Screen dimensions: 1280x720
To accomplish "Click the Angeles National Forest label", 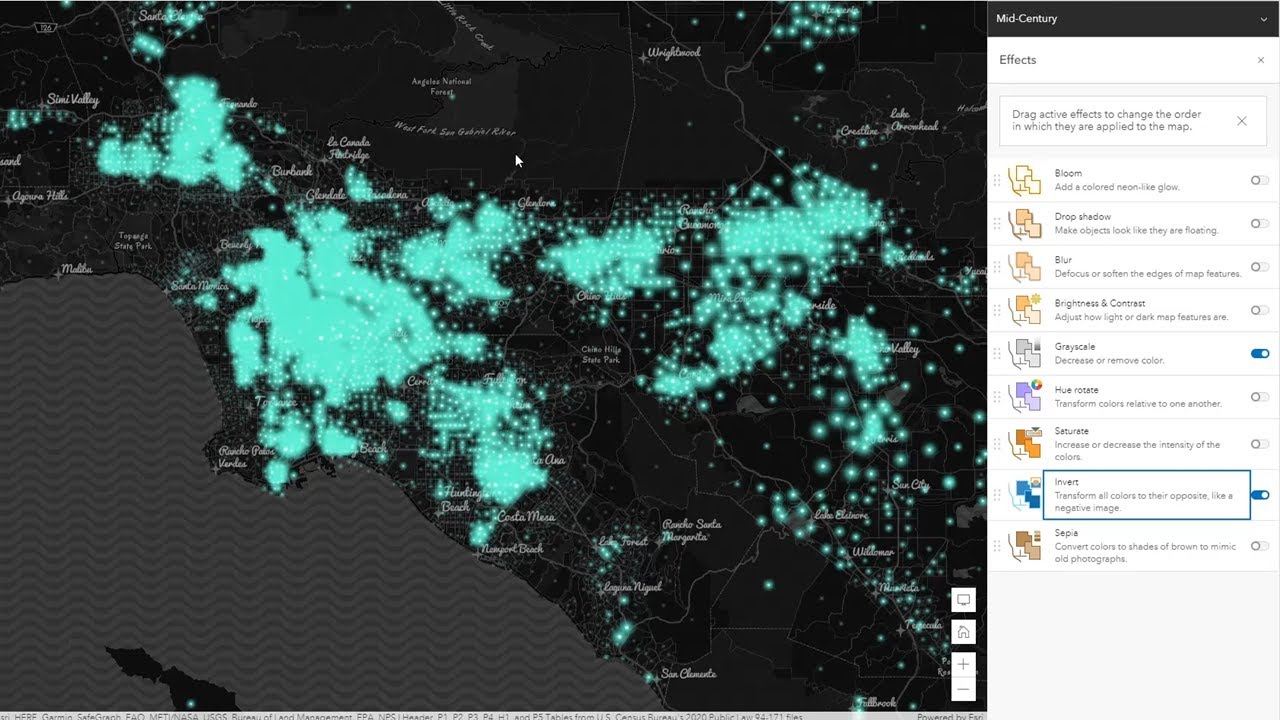I will [442, 86].
